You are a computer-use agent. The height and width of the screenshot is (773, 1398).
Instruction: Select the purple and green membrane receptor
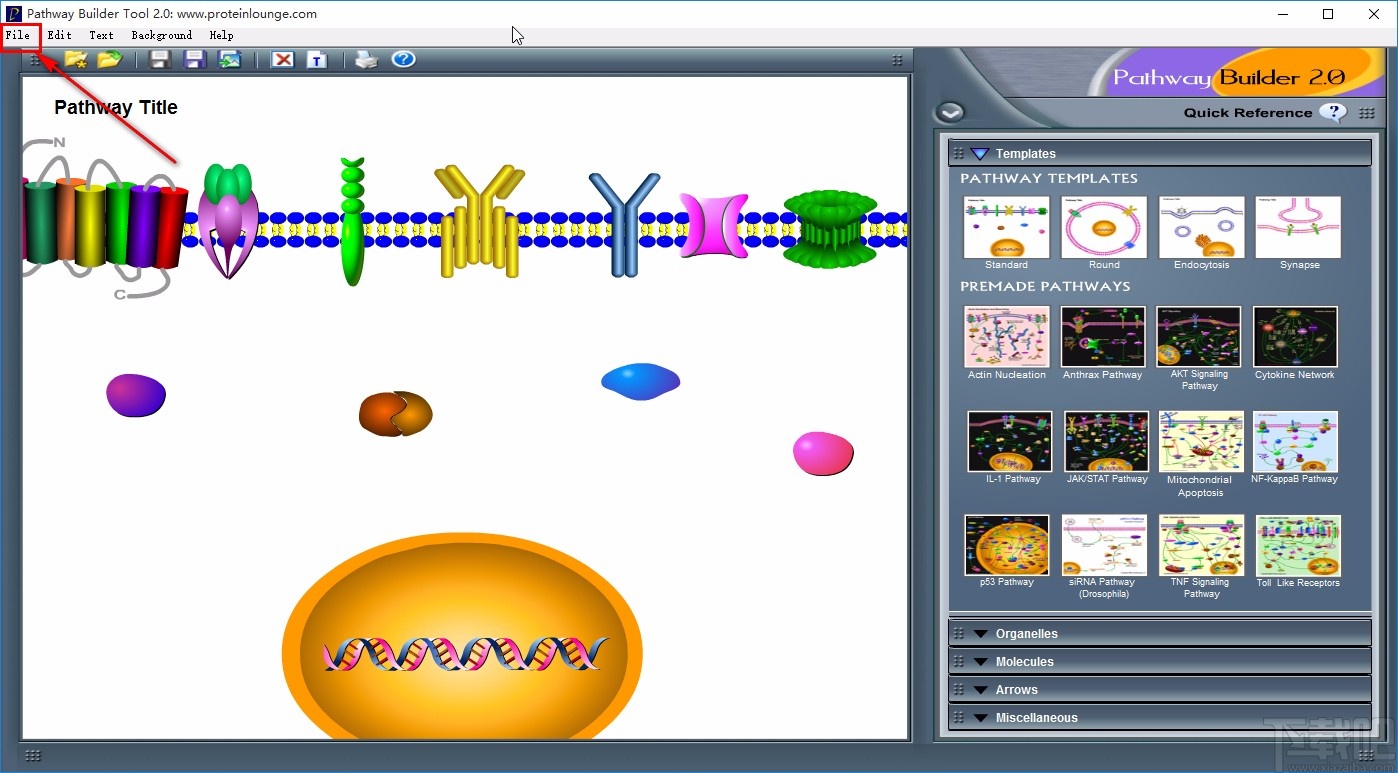click(x=228, y=220)
